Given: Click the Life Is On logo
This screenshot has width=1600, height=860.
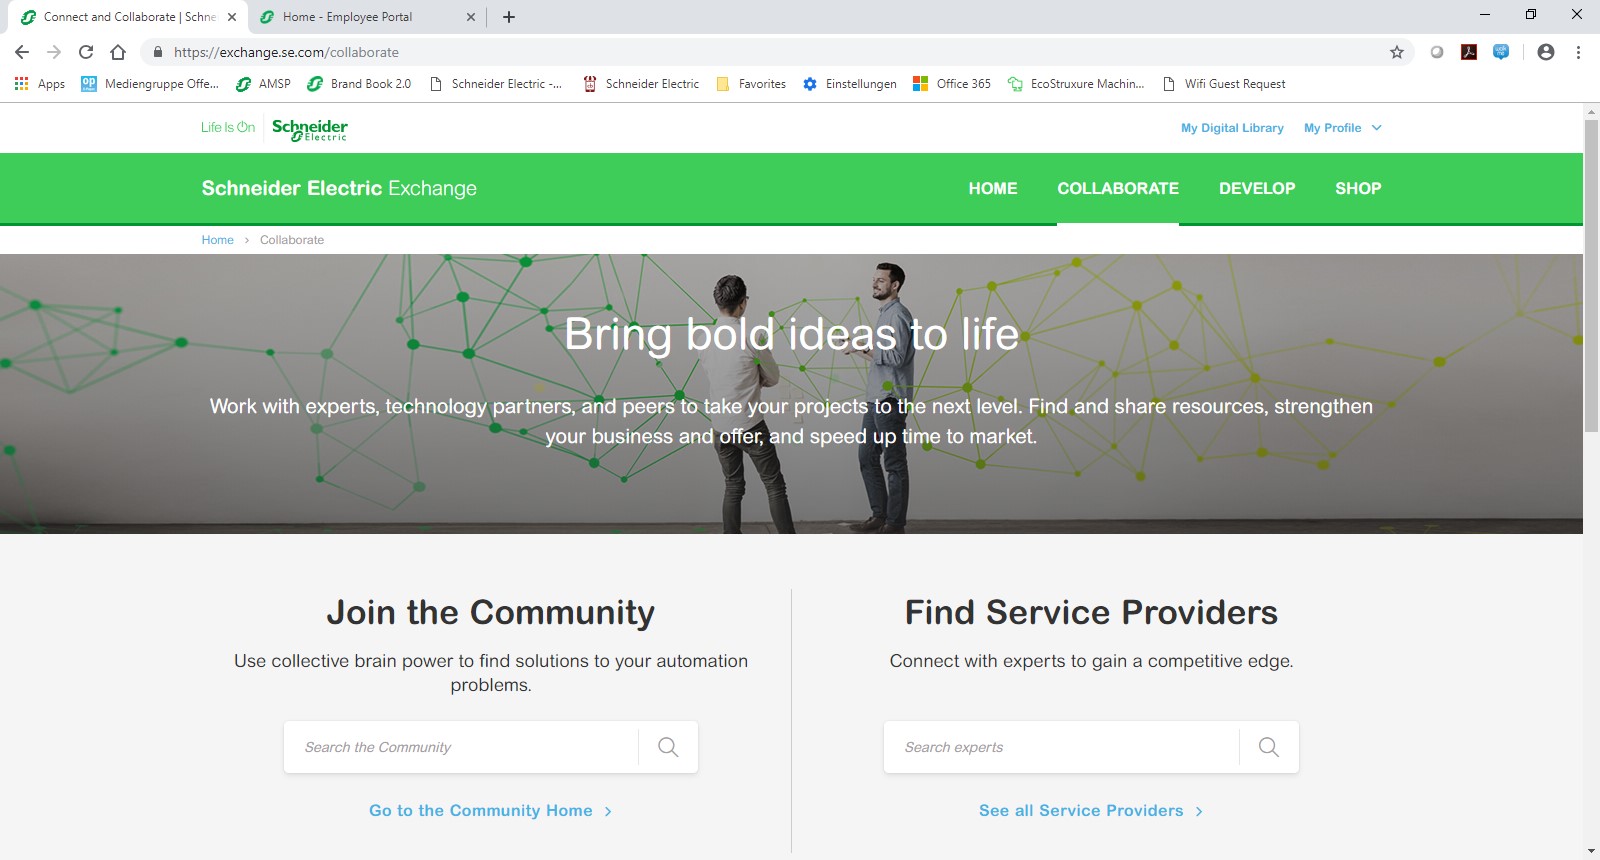Looking at the screenshot, I should click(228, 127).
